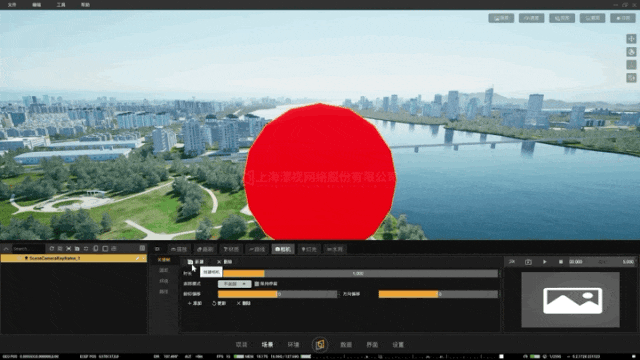
Task: Click the 00.000 current time field
Action: (576, 262)
